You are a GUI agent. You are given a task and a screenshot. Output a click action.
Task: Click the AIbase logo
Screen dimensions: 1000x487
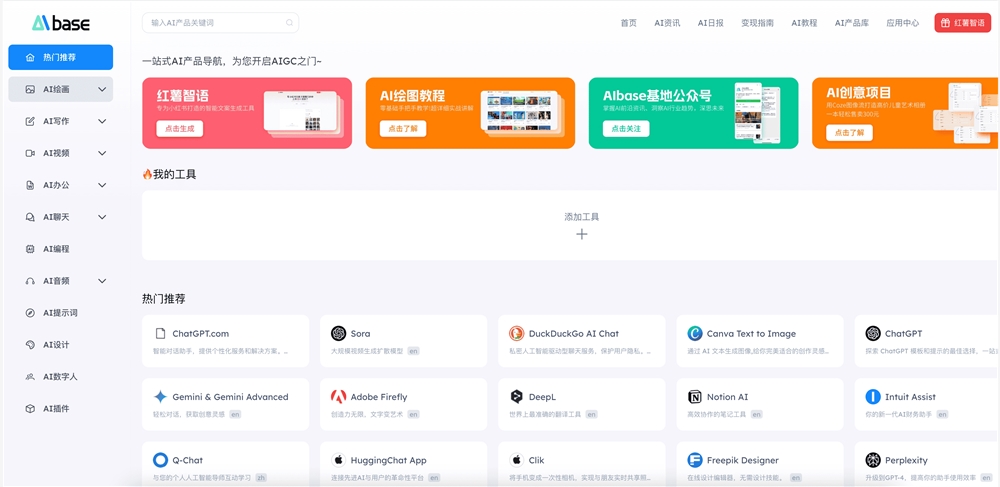60,22
